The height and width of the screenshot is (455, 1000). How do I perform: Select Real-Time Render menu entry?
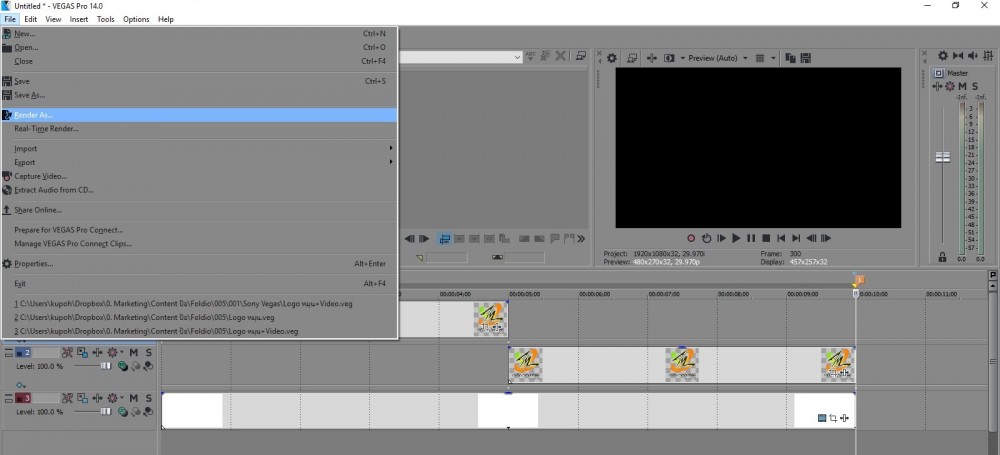coord(199,128)
